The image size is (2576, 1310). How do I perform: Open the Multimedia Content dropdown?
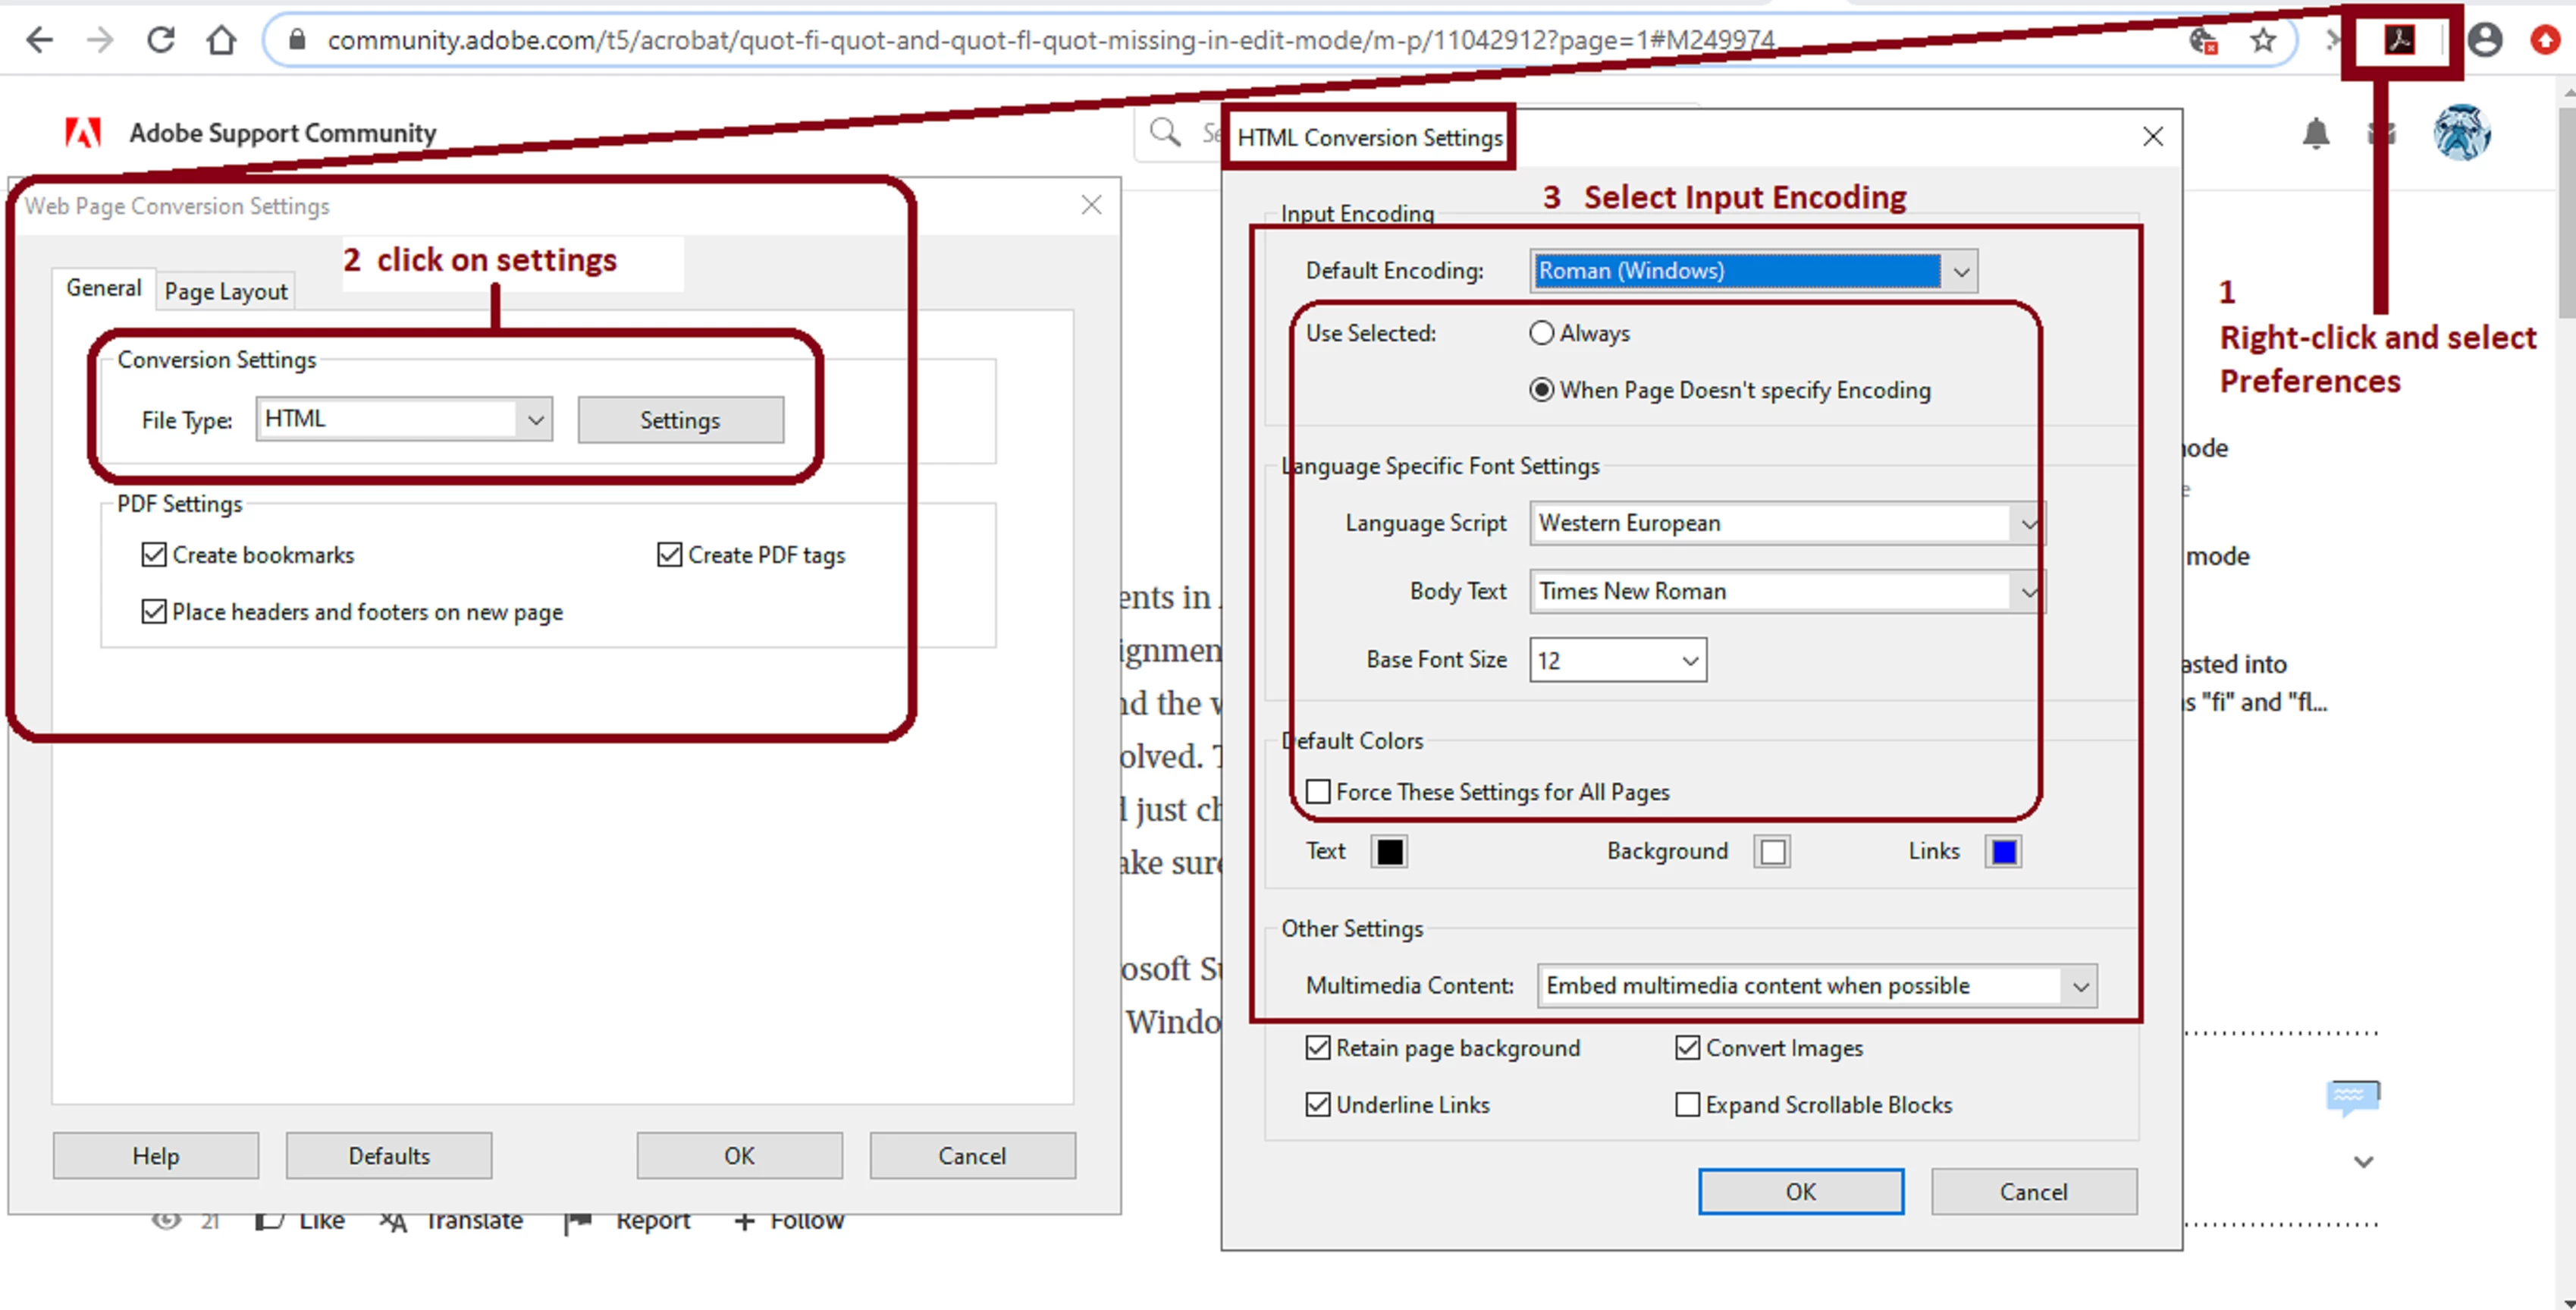pos(2080,986)
